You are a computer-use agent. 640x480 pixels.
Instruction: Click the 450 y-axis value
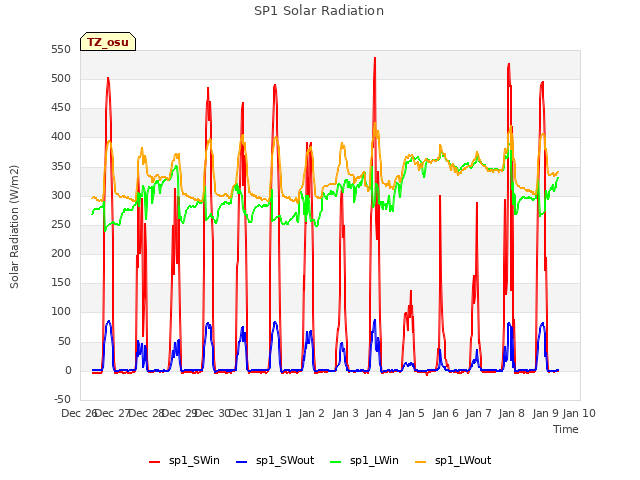[61, 108]
